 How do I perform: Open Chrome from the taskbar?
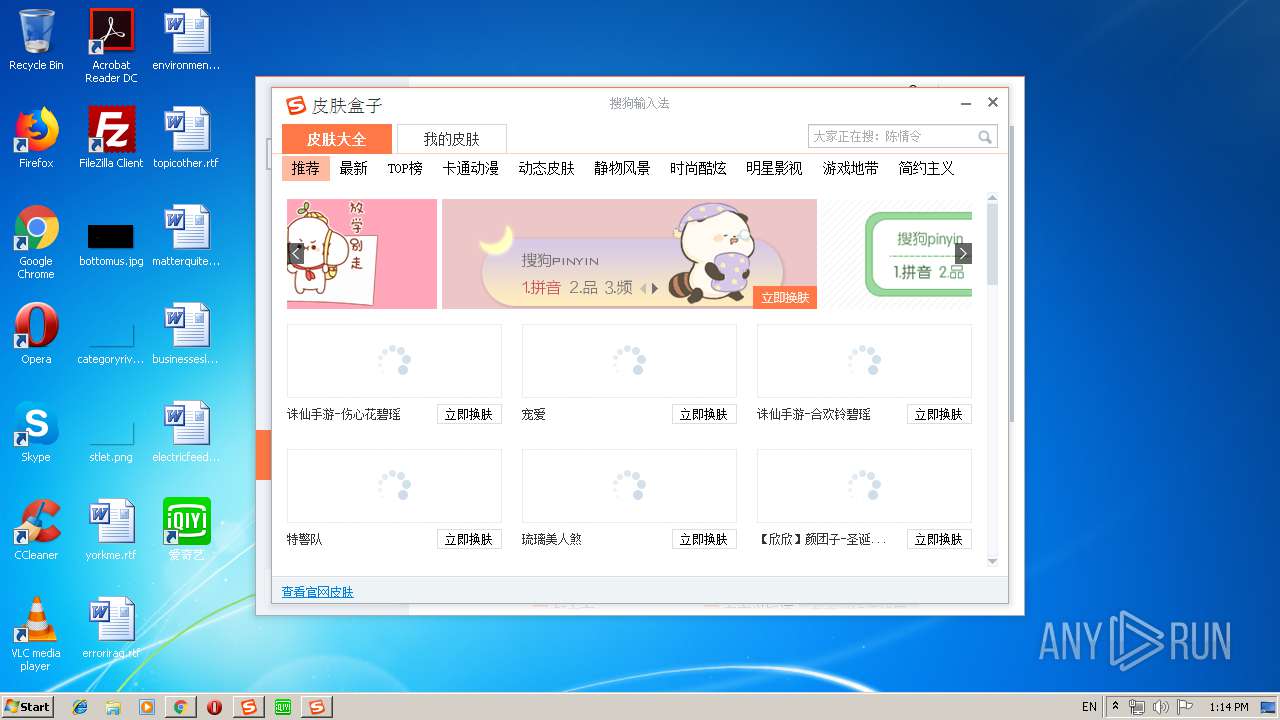[180, 707]
